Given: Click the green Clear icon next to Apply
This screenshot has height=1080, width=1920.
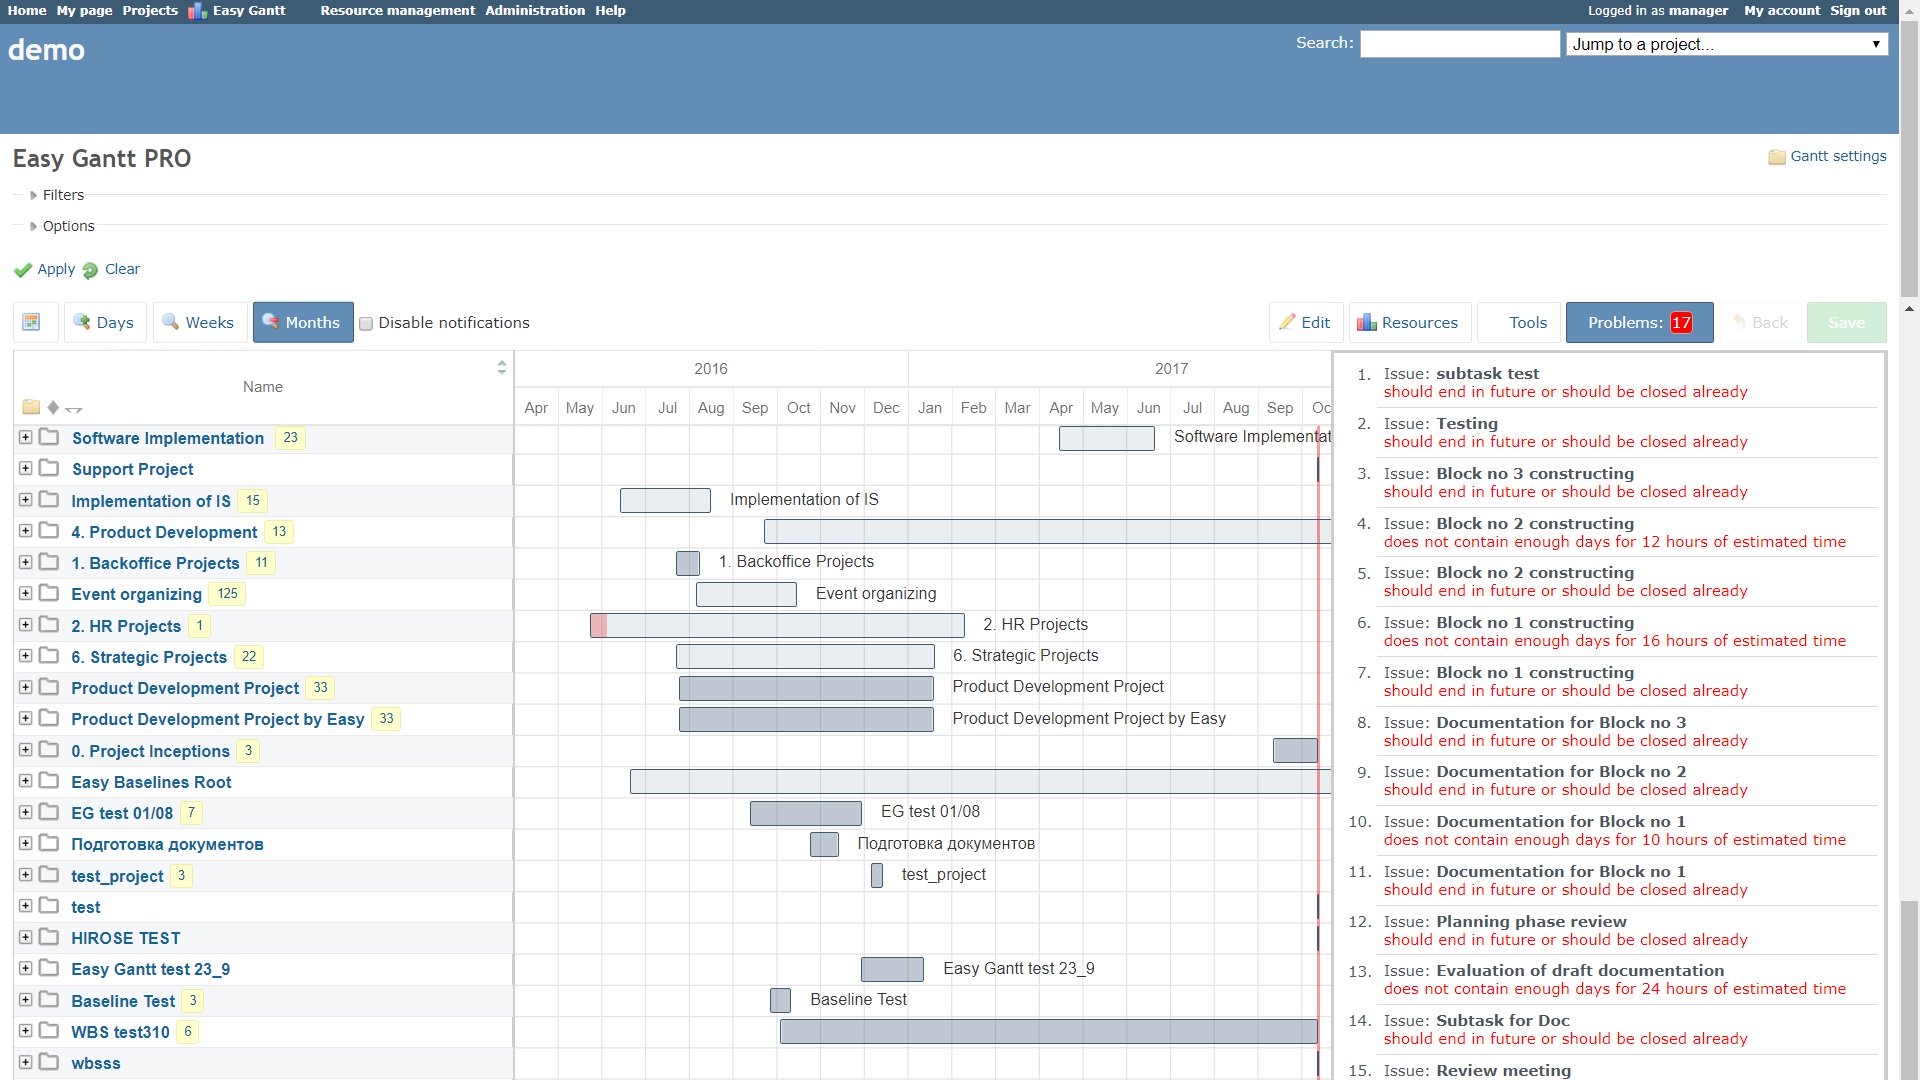Looking at the screenshot, I should (92, 269).
